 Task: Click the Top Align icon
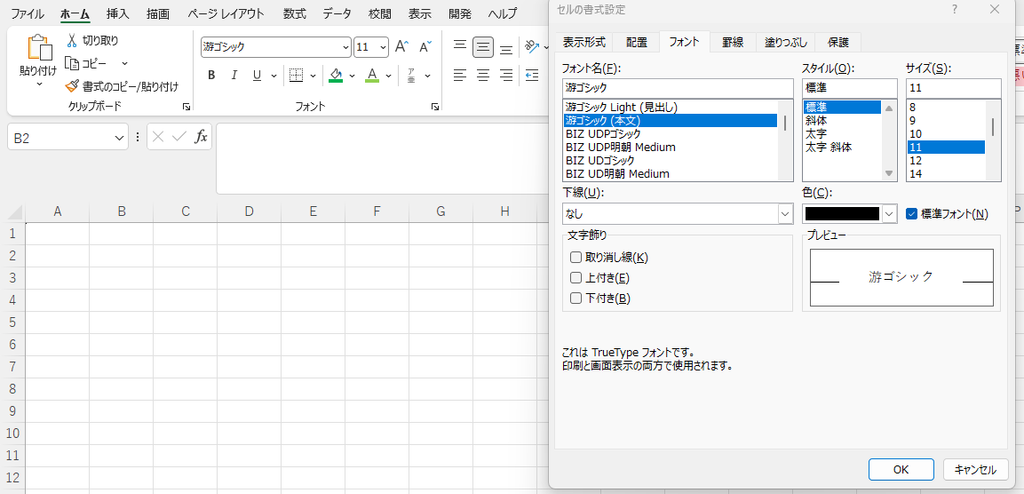click(460, 46)
